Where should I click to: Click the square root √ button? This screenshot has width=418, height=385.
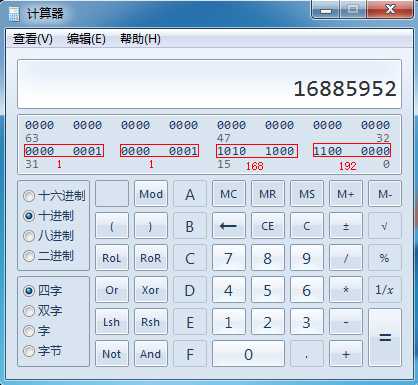[385, 226]
